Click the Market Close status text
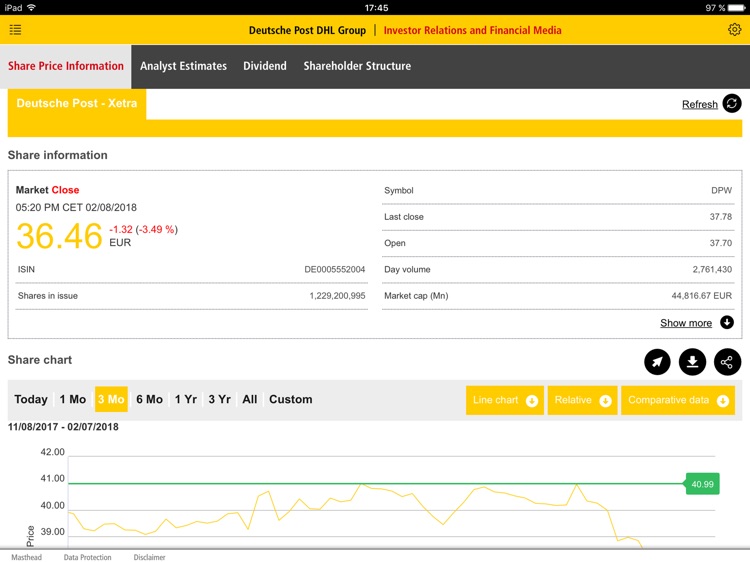750x562 pixels. click(47, 190)
